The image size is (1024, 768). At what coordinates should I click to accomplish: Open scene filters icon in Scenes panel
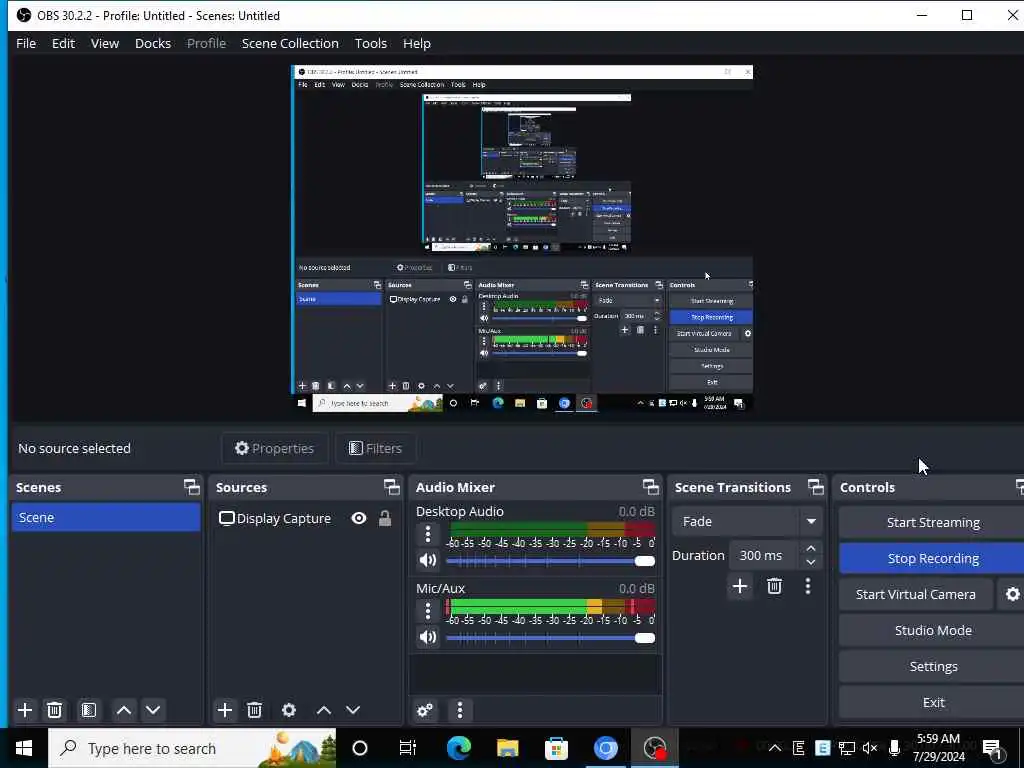tap(89, 710)
